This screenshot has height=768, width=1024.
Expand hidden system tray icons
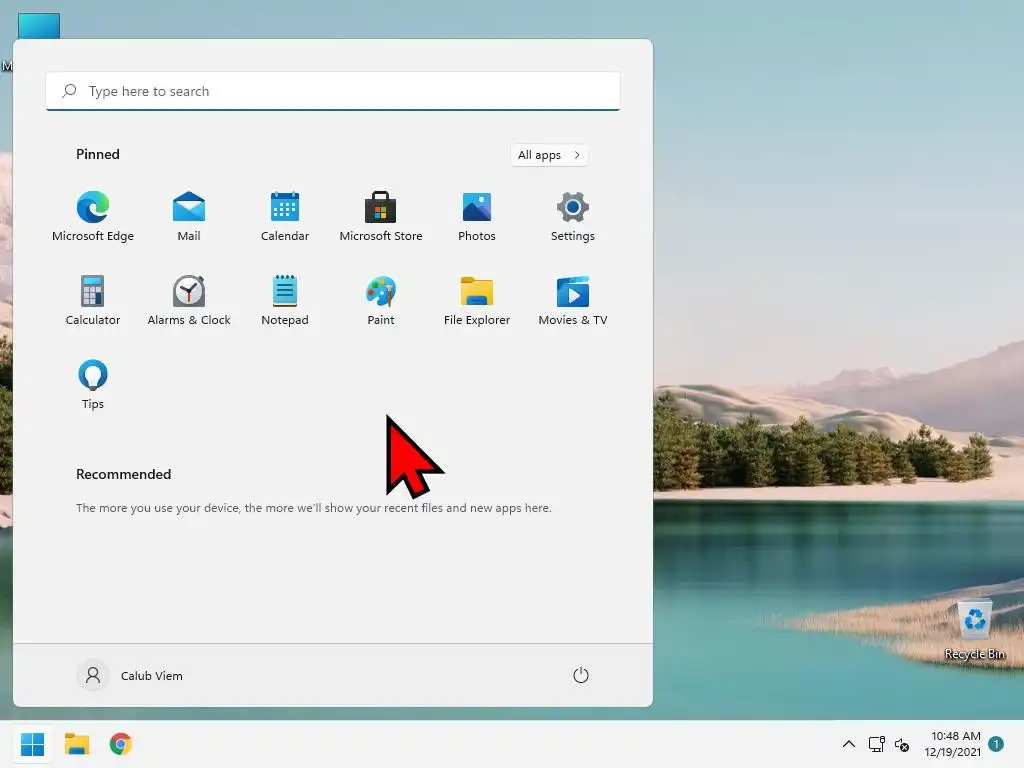[x=848, y=744]
